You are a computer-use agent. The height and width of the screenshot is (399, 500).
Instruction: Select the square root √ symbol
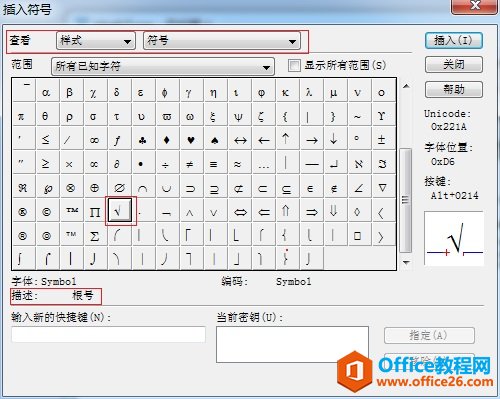(119, 211)
